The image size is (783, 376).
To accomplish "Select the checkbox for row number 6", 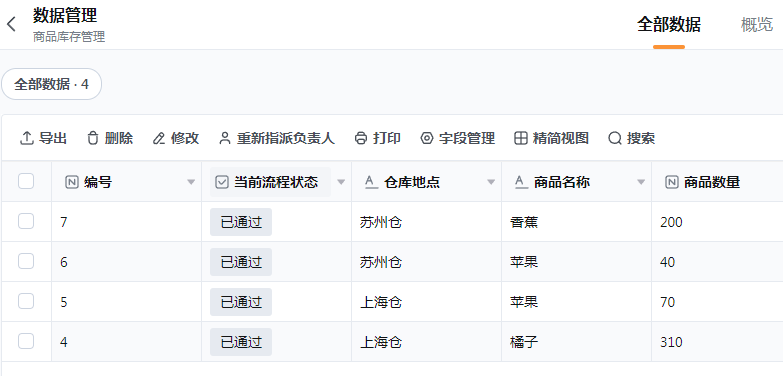I will pyautogui.click(x=26, y=261).
